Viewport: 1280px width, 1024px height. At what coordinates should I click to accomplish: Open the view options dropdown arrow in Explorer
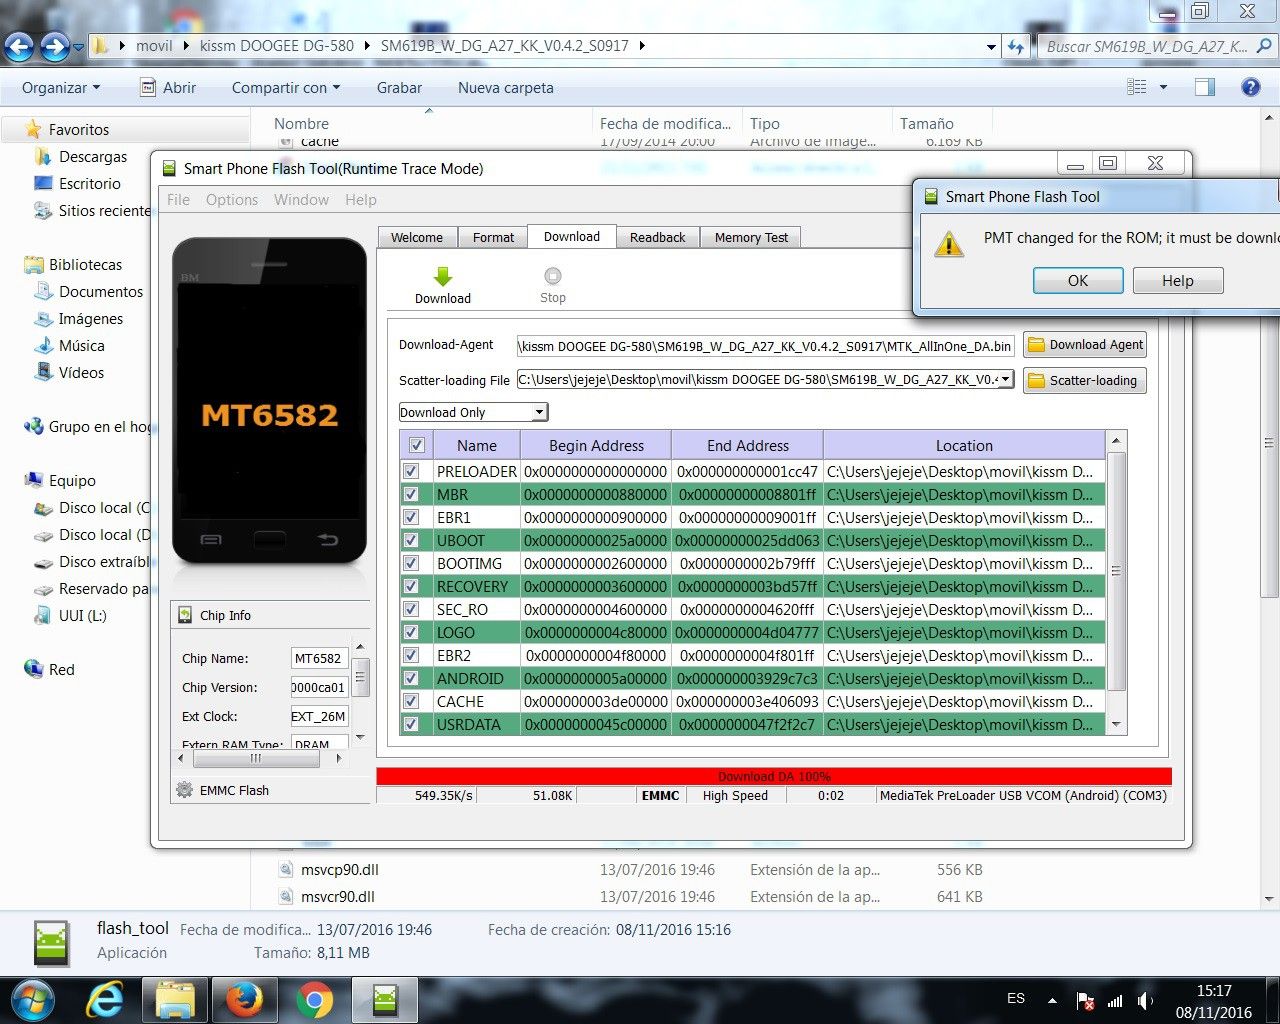(x=1163, y=88)
